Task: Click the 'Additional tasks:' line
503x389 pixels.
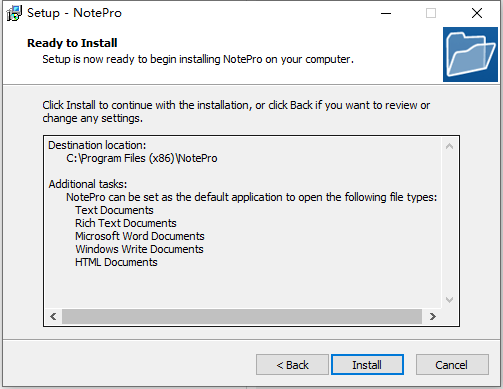Action: [x=88, y=184]
